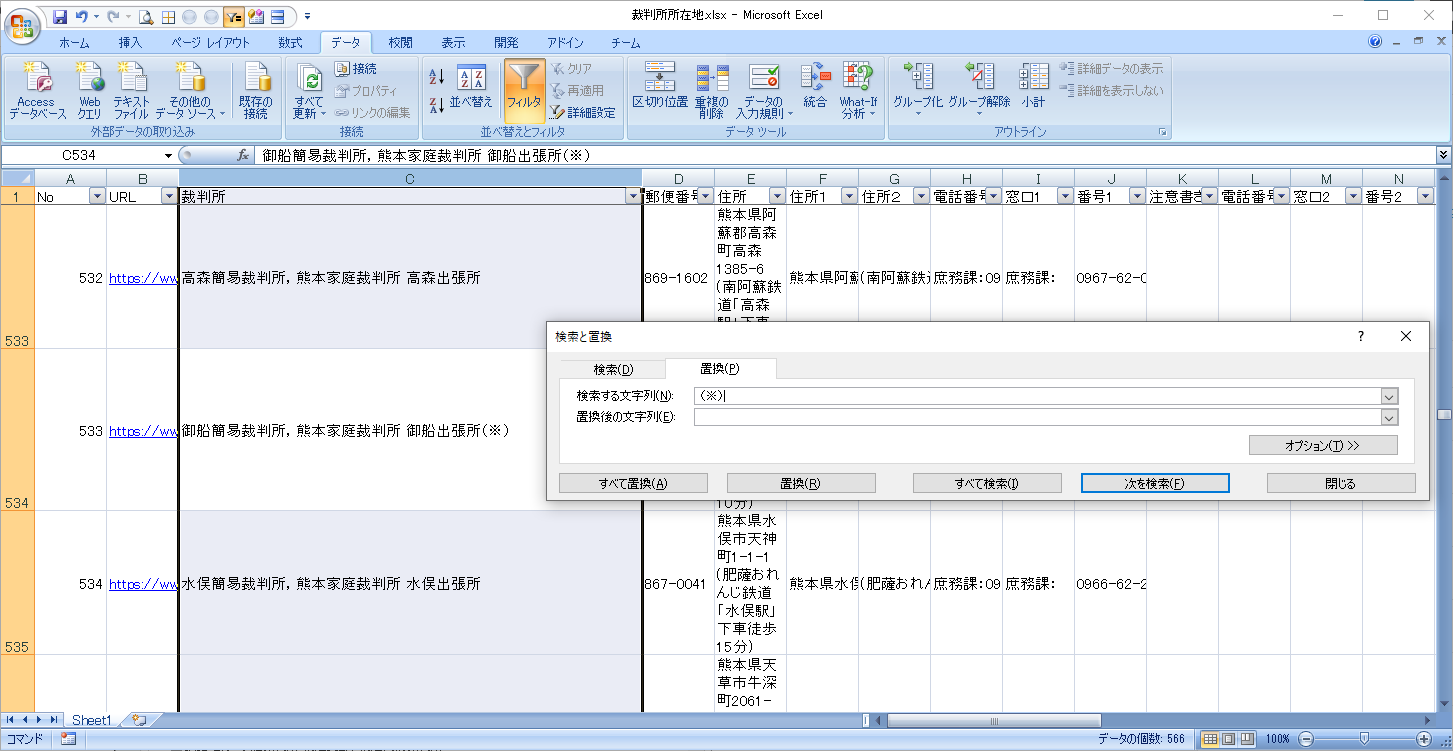Click すべて検索 to find all
Viewport: 1453px width, 751px height.
[x=987, y=484]
